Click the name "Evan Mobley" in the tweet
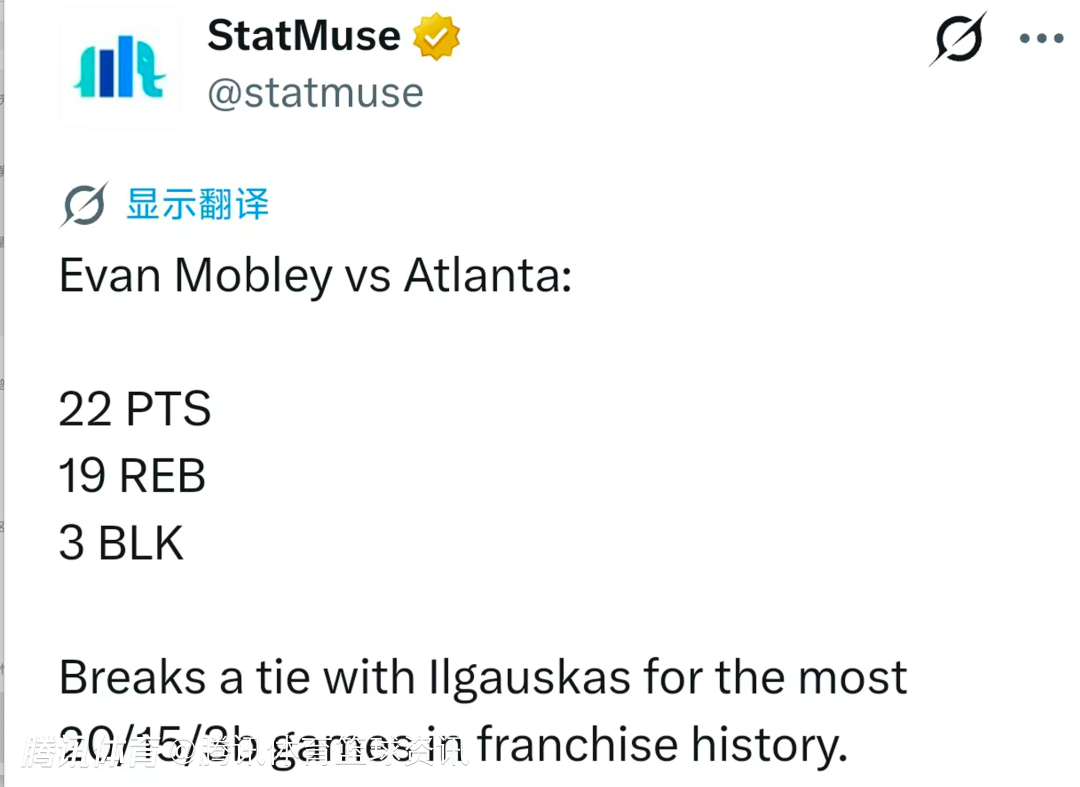 click(x=195, y=277)
